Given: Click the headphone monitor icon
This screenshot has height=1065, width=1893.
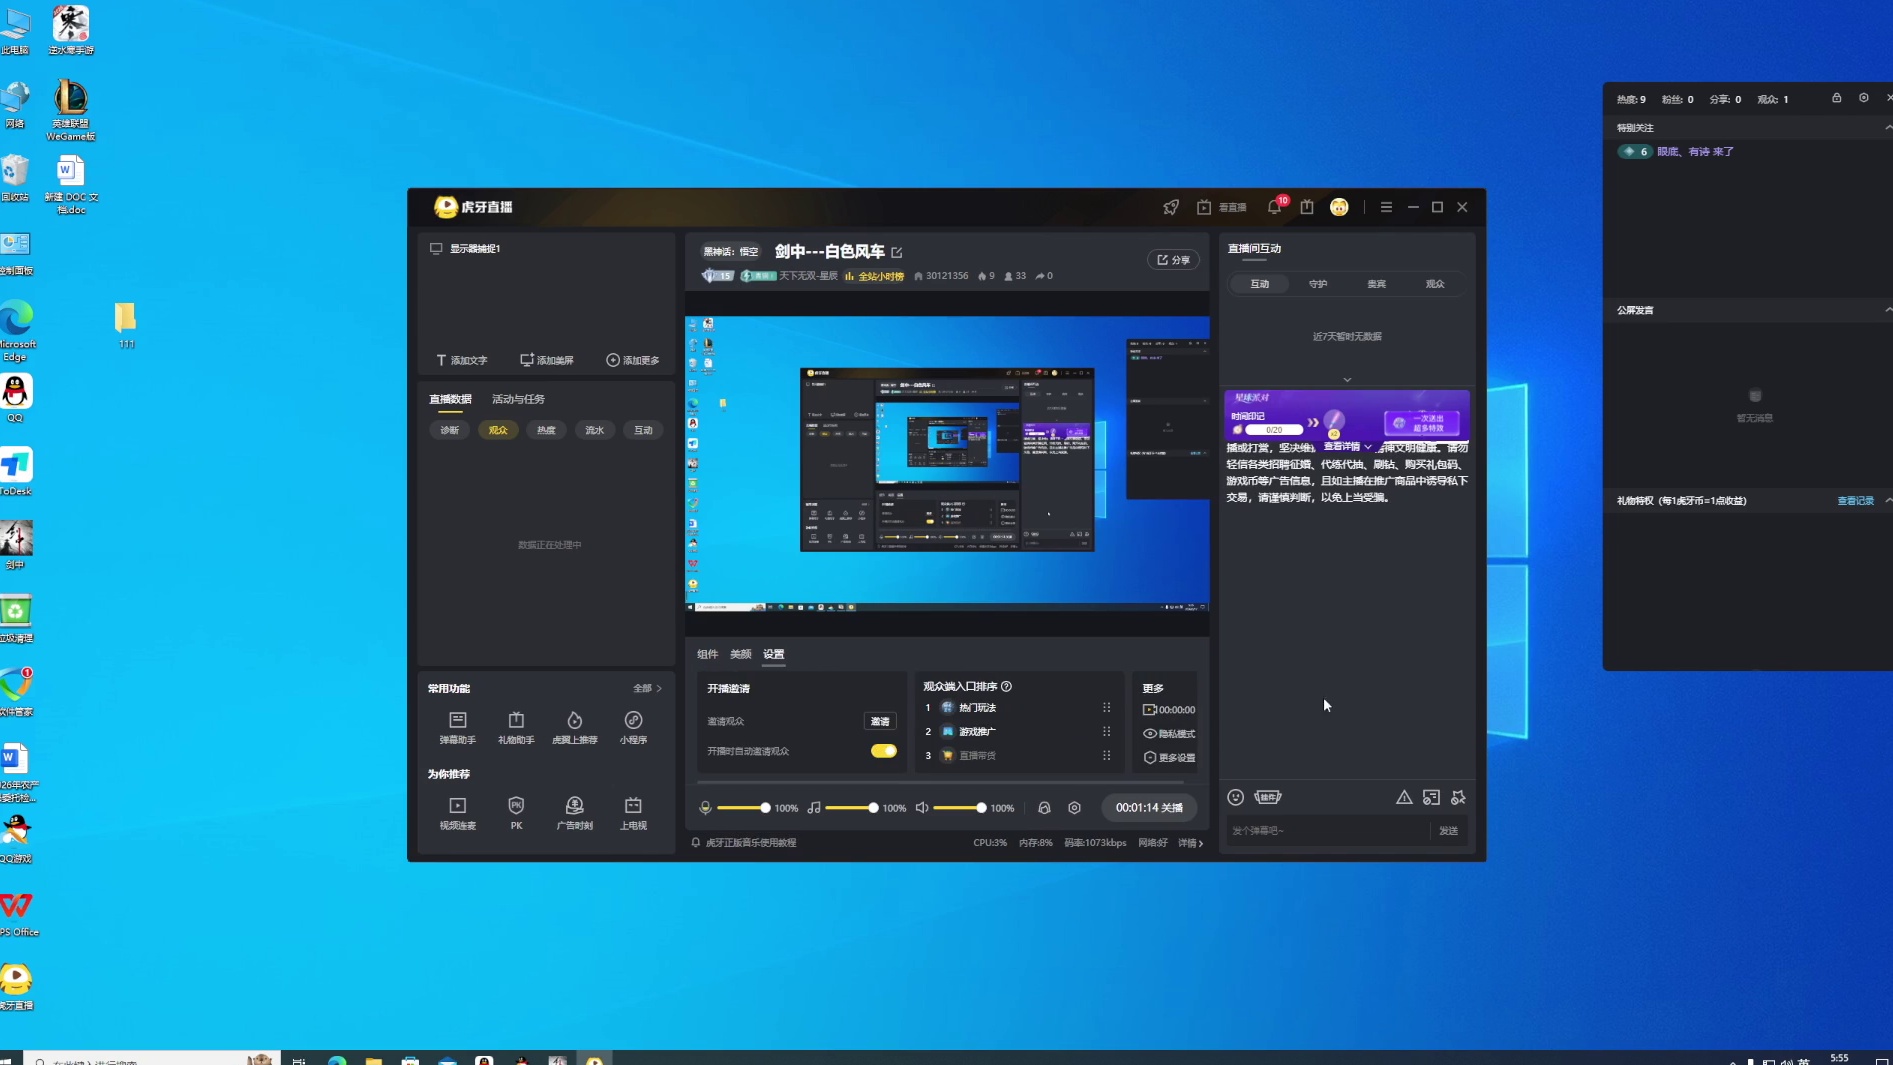Looking at the screenshot, I should click(1044, 808).
